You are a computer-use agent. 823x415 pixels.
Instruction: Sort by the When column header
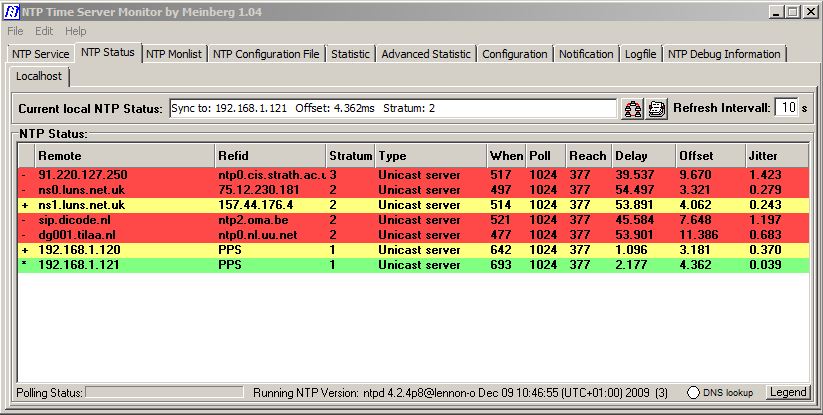[506, 156]
